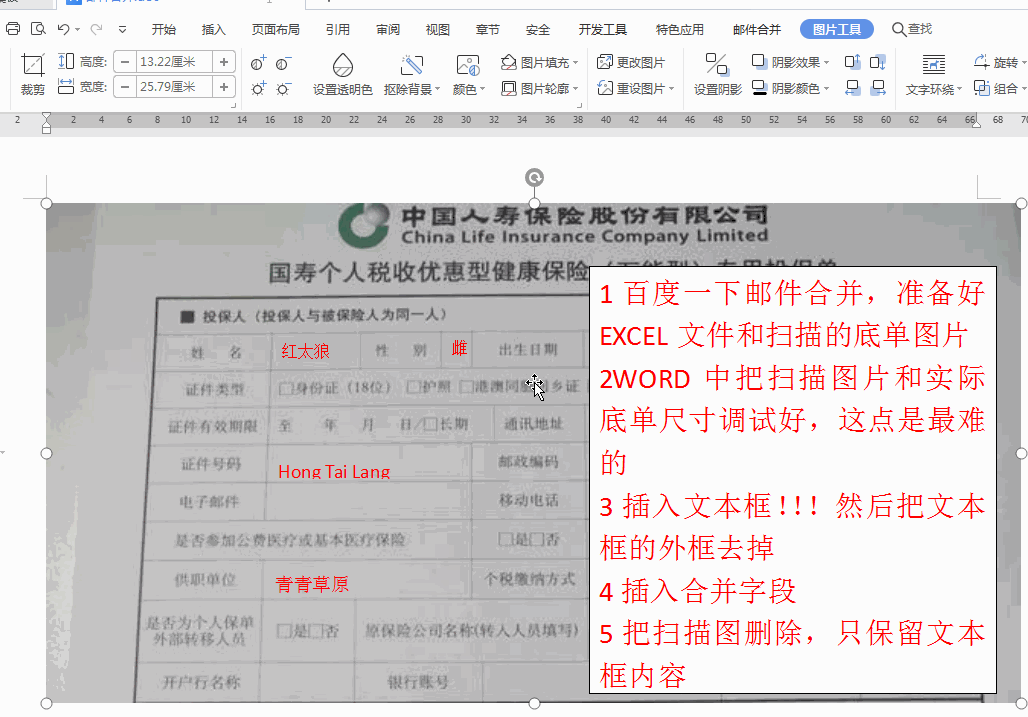The image size is (1028, 717).
Task: Switch to the 邮件合并 tab
Action: [757, 29]
